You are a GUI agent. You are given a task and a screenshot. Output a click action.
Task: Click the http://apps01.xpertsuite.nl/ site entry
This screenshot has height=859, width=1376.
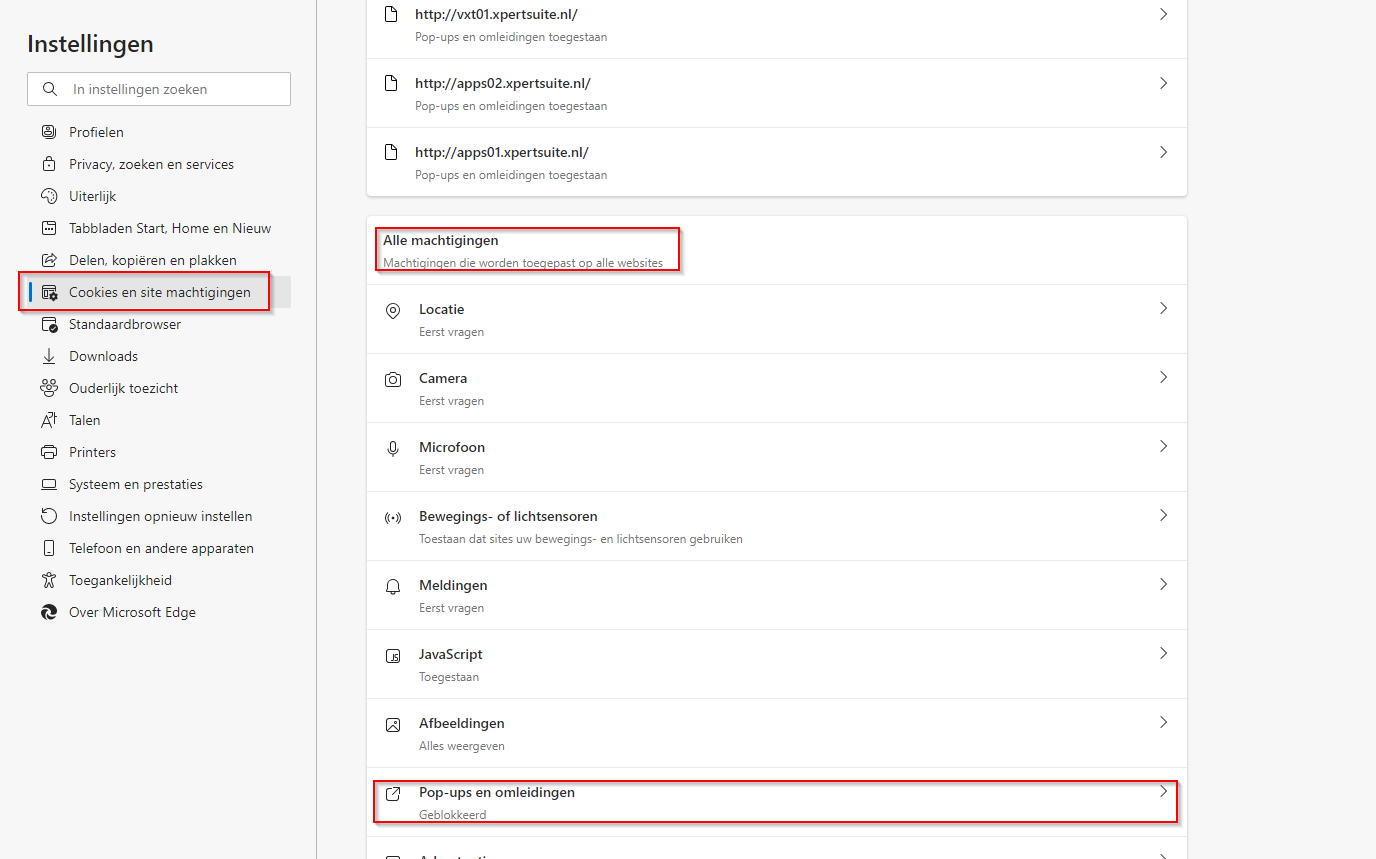pyautogui.click(x=501, y=153)
